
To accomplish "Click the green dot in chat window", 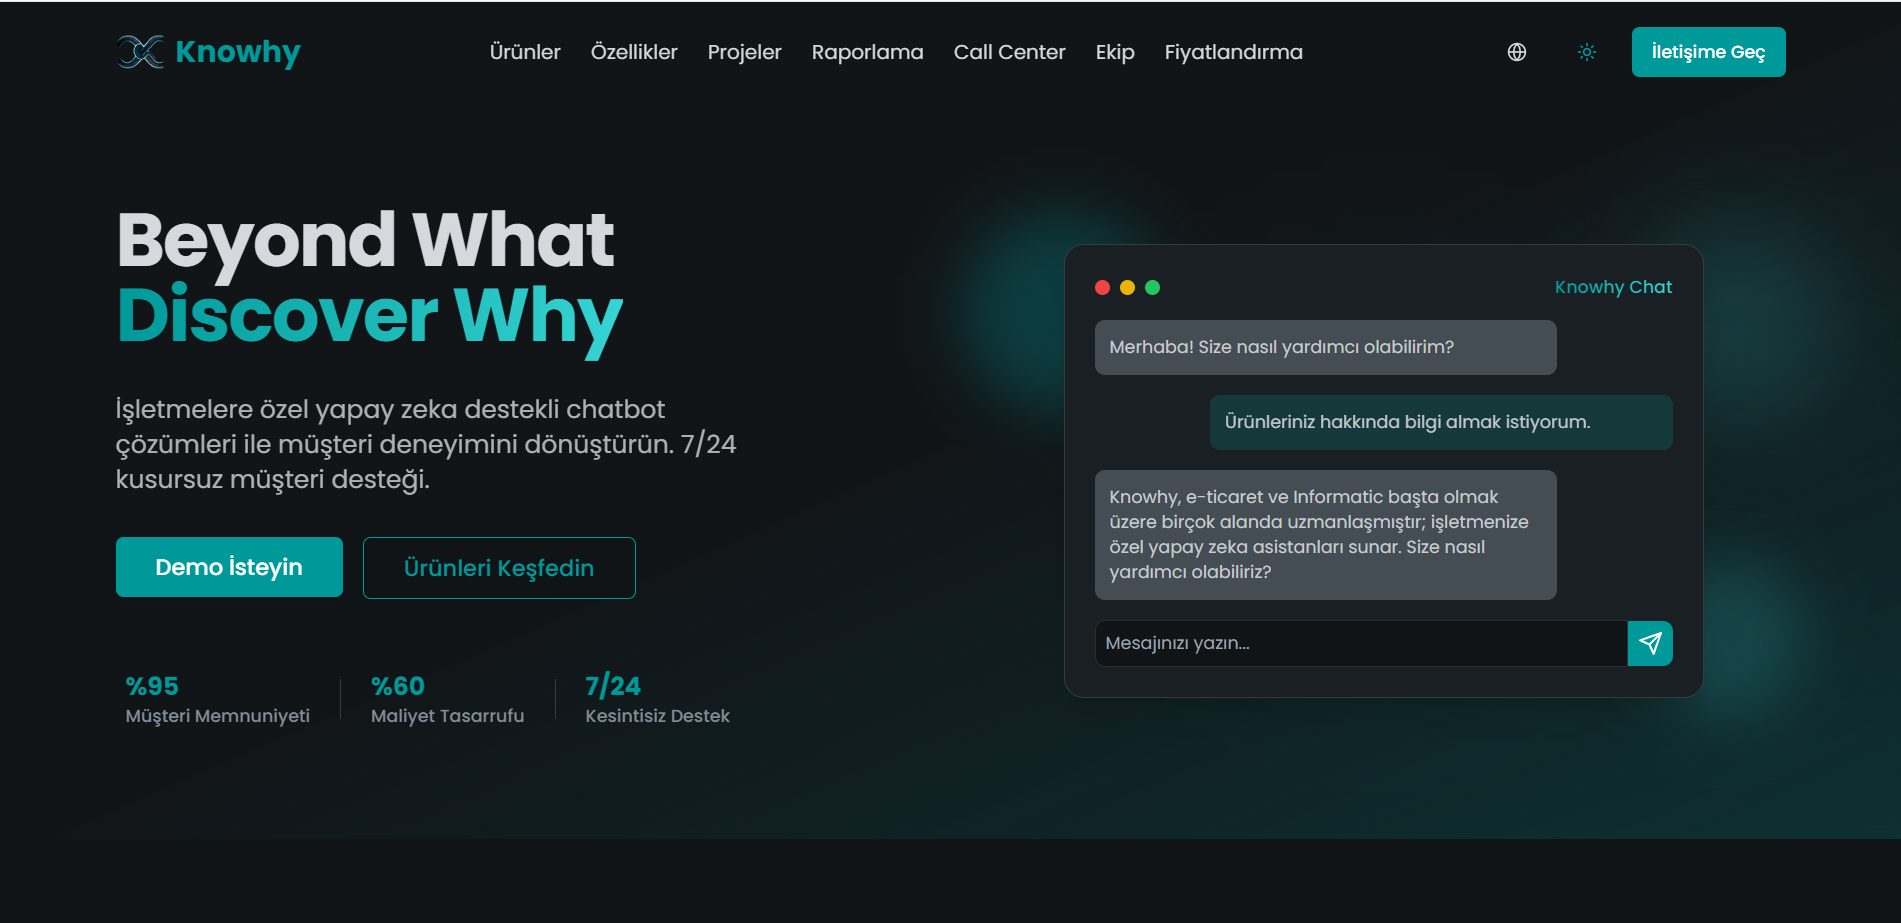I will (x=1152, y=288).
